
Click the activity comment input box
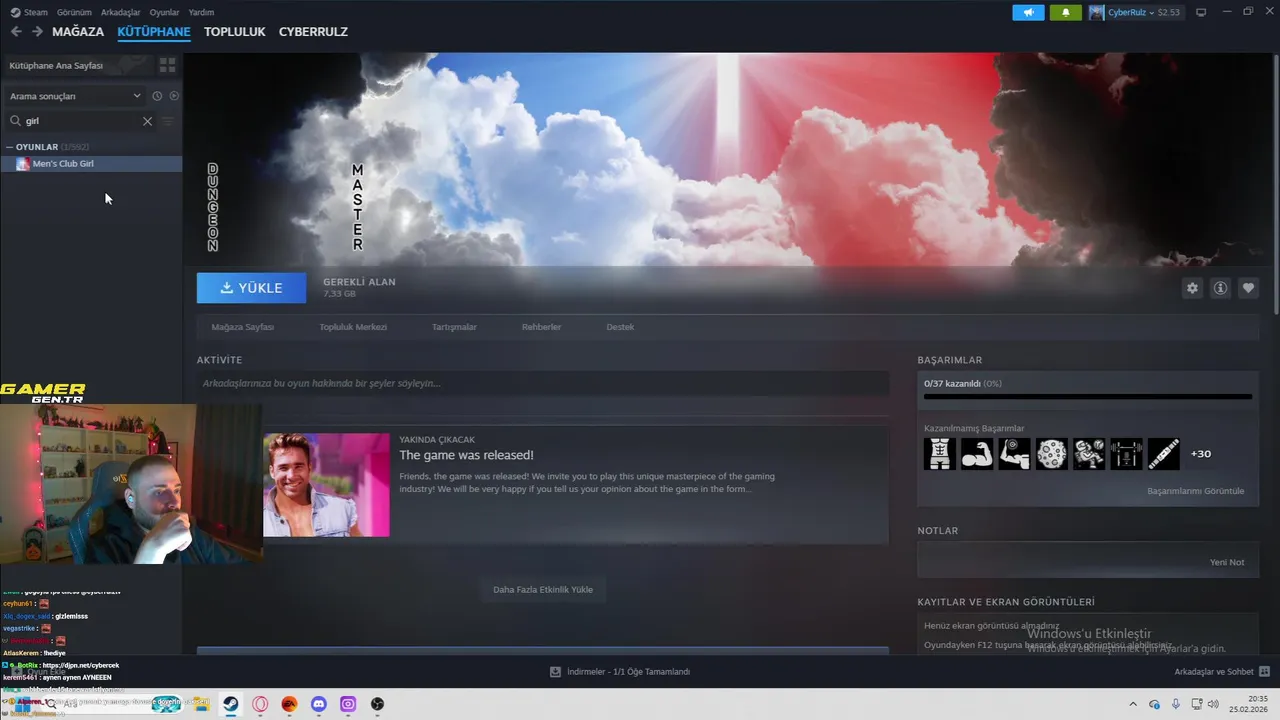(543, 383)
